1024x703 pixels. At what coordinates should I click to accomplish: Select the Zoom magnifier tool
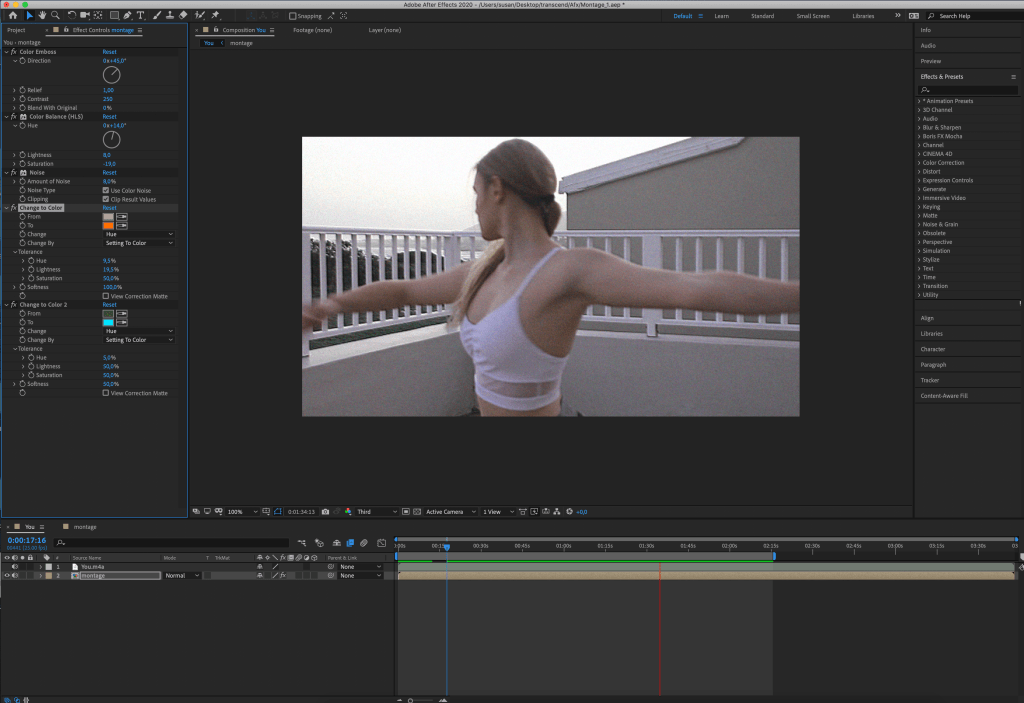(x=55, y=16)
